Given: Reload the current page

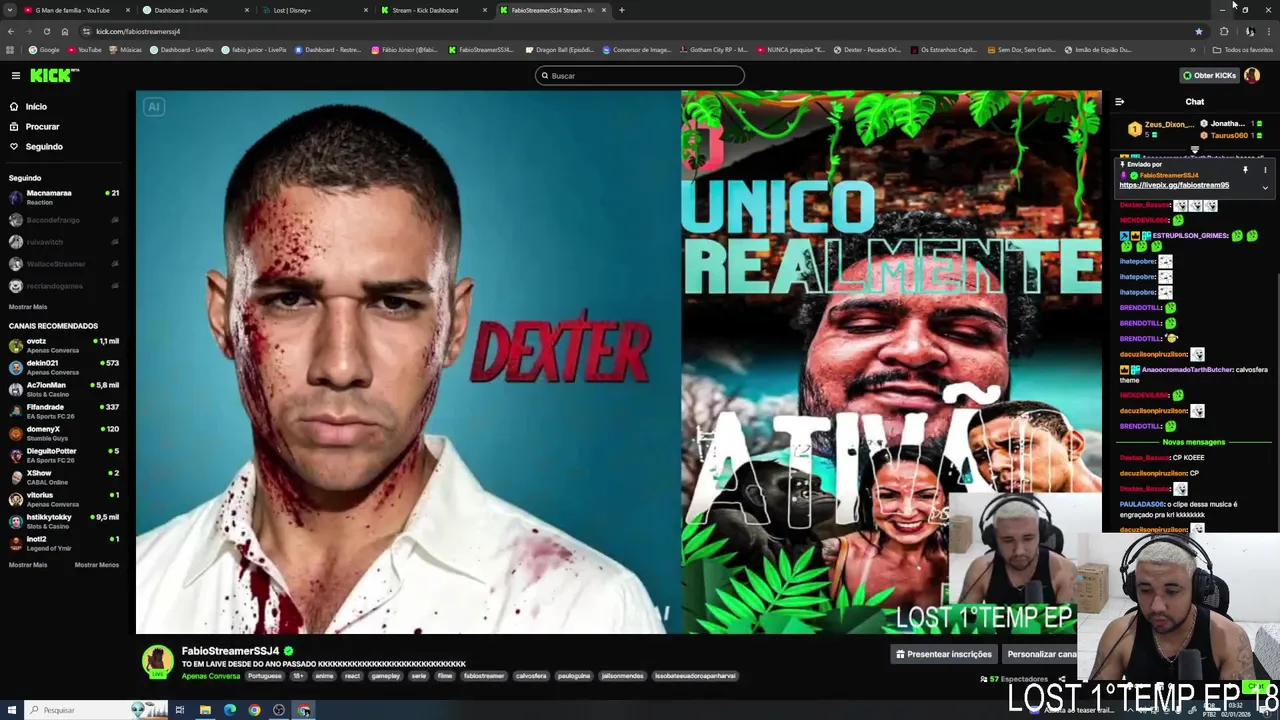Looking at the screenshot, I should click(x=46, y=31).
